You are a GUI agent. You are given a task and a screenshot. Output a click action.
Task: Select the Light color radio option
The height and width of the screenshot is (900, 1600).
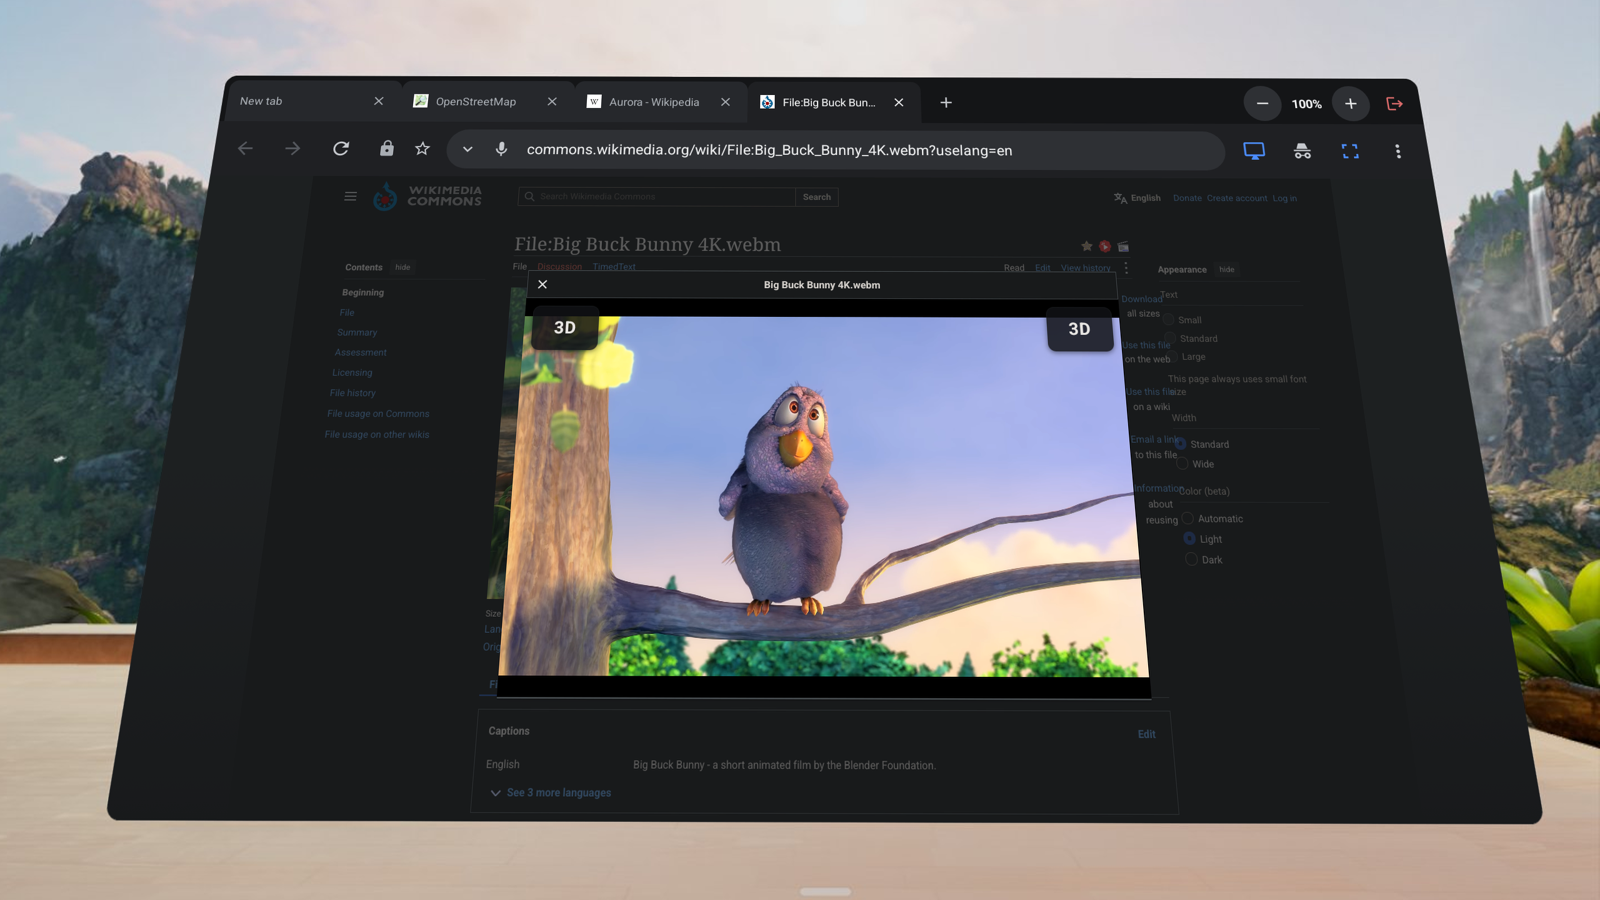pos(1189,539)
